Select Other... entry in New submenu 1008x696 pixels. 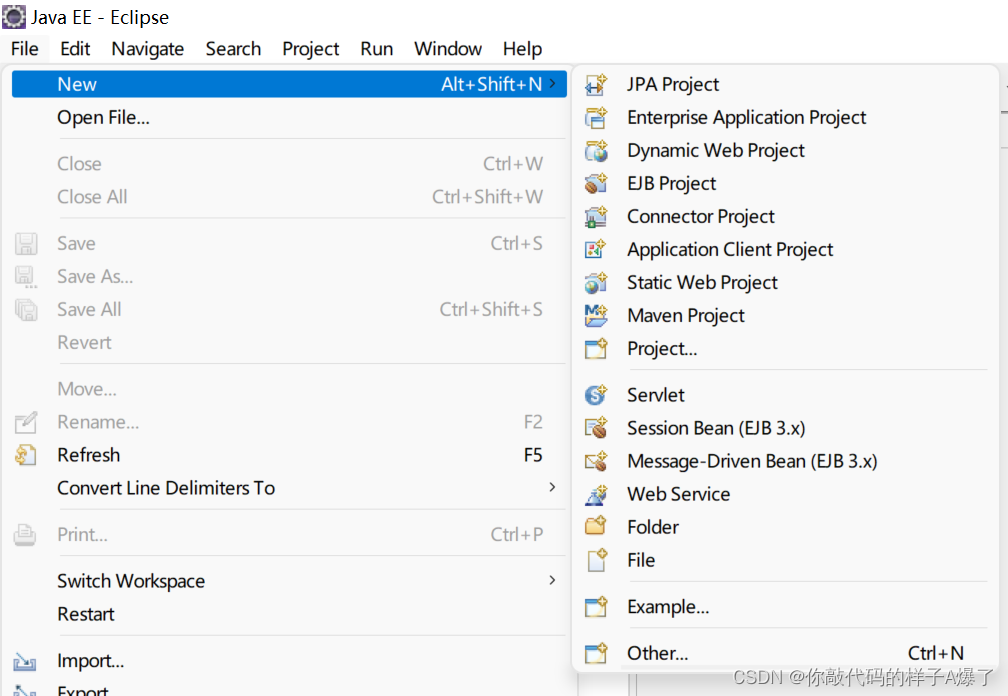pos(786,653)
